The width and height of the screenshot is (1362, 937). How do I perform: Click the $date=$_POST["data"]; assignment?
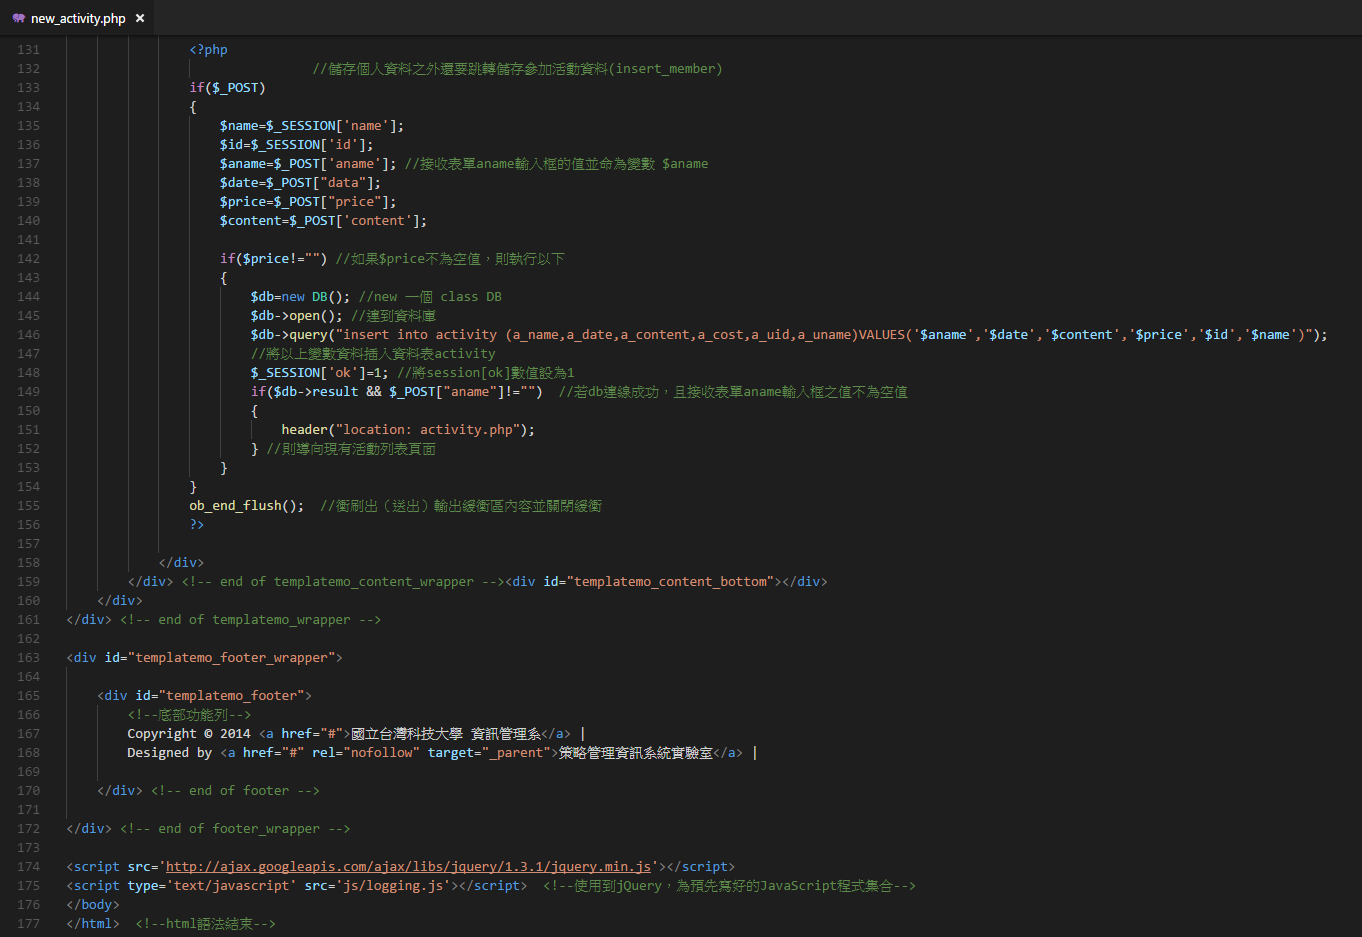coord(300,182)
